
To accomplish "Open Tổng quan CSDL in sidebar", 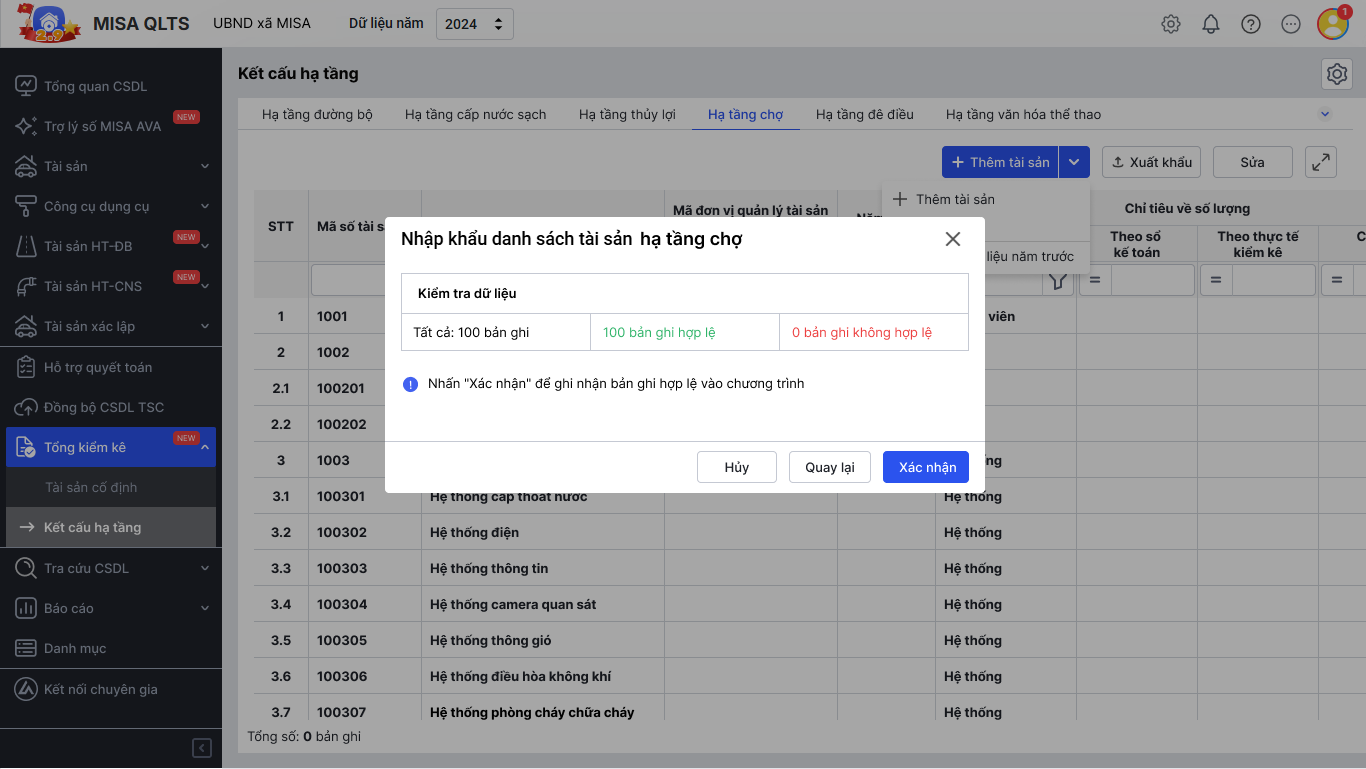I will pyautogui.click(x=95, y=86).
